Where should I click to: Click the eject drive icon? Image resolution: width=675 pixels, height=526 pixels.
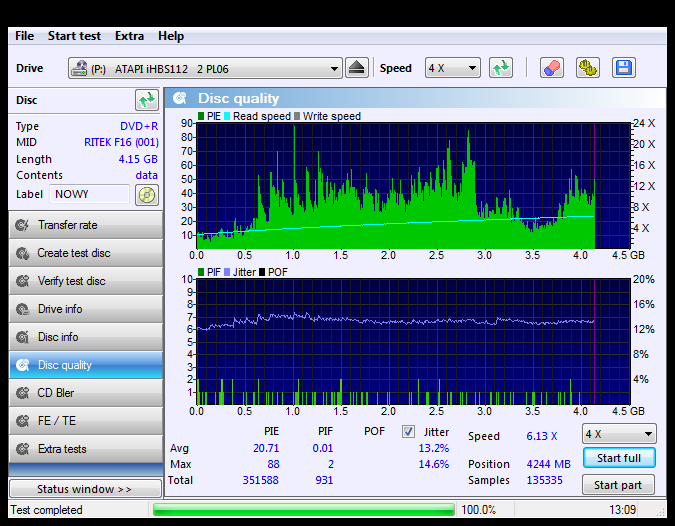coord(356,68)
